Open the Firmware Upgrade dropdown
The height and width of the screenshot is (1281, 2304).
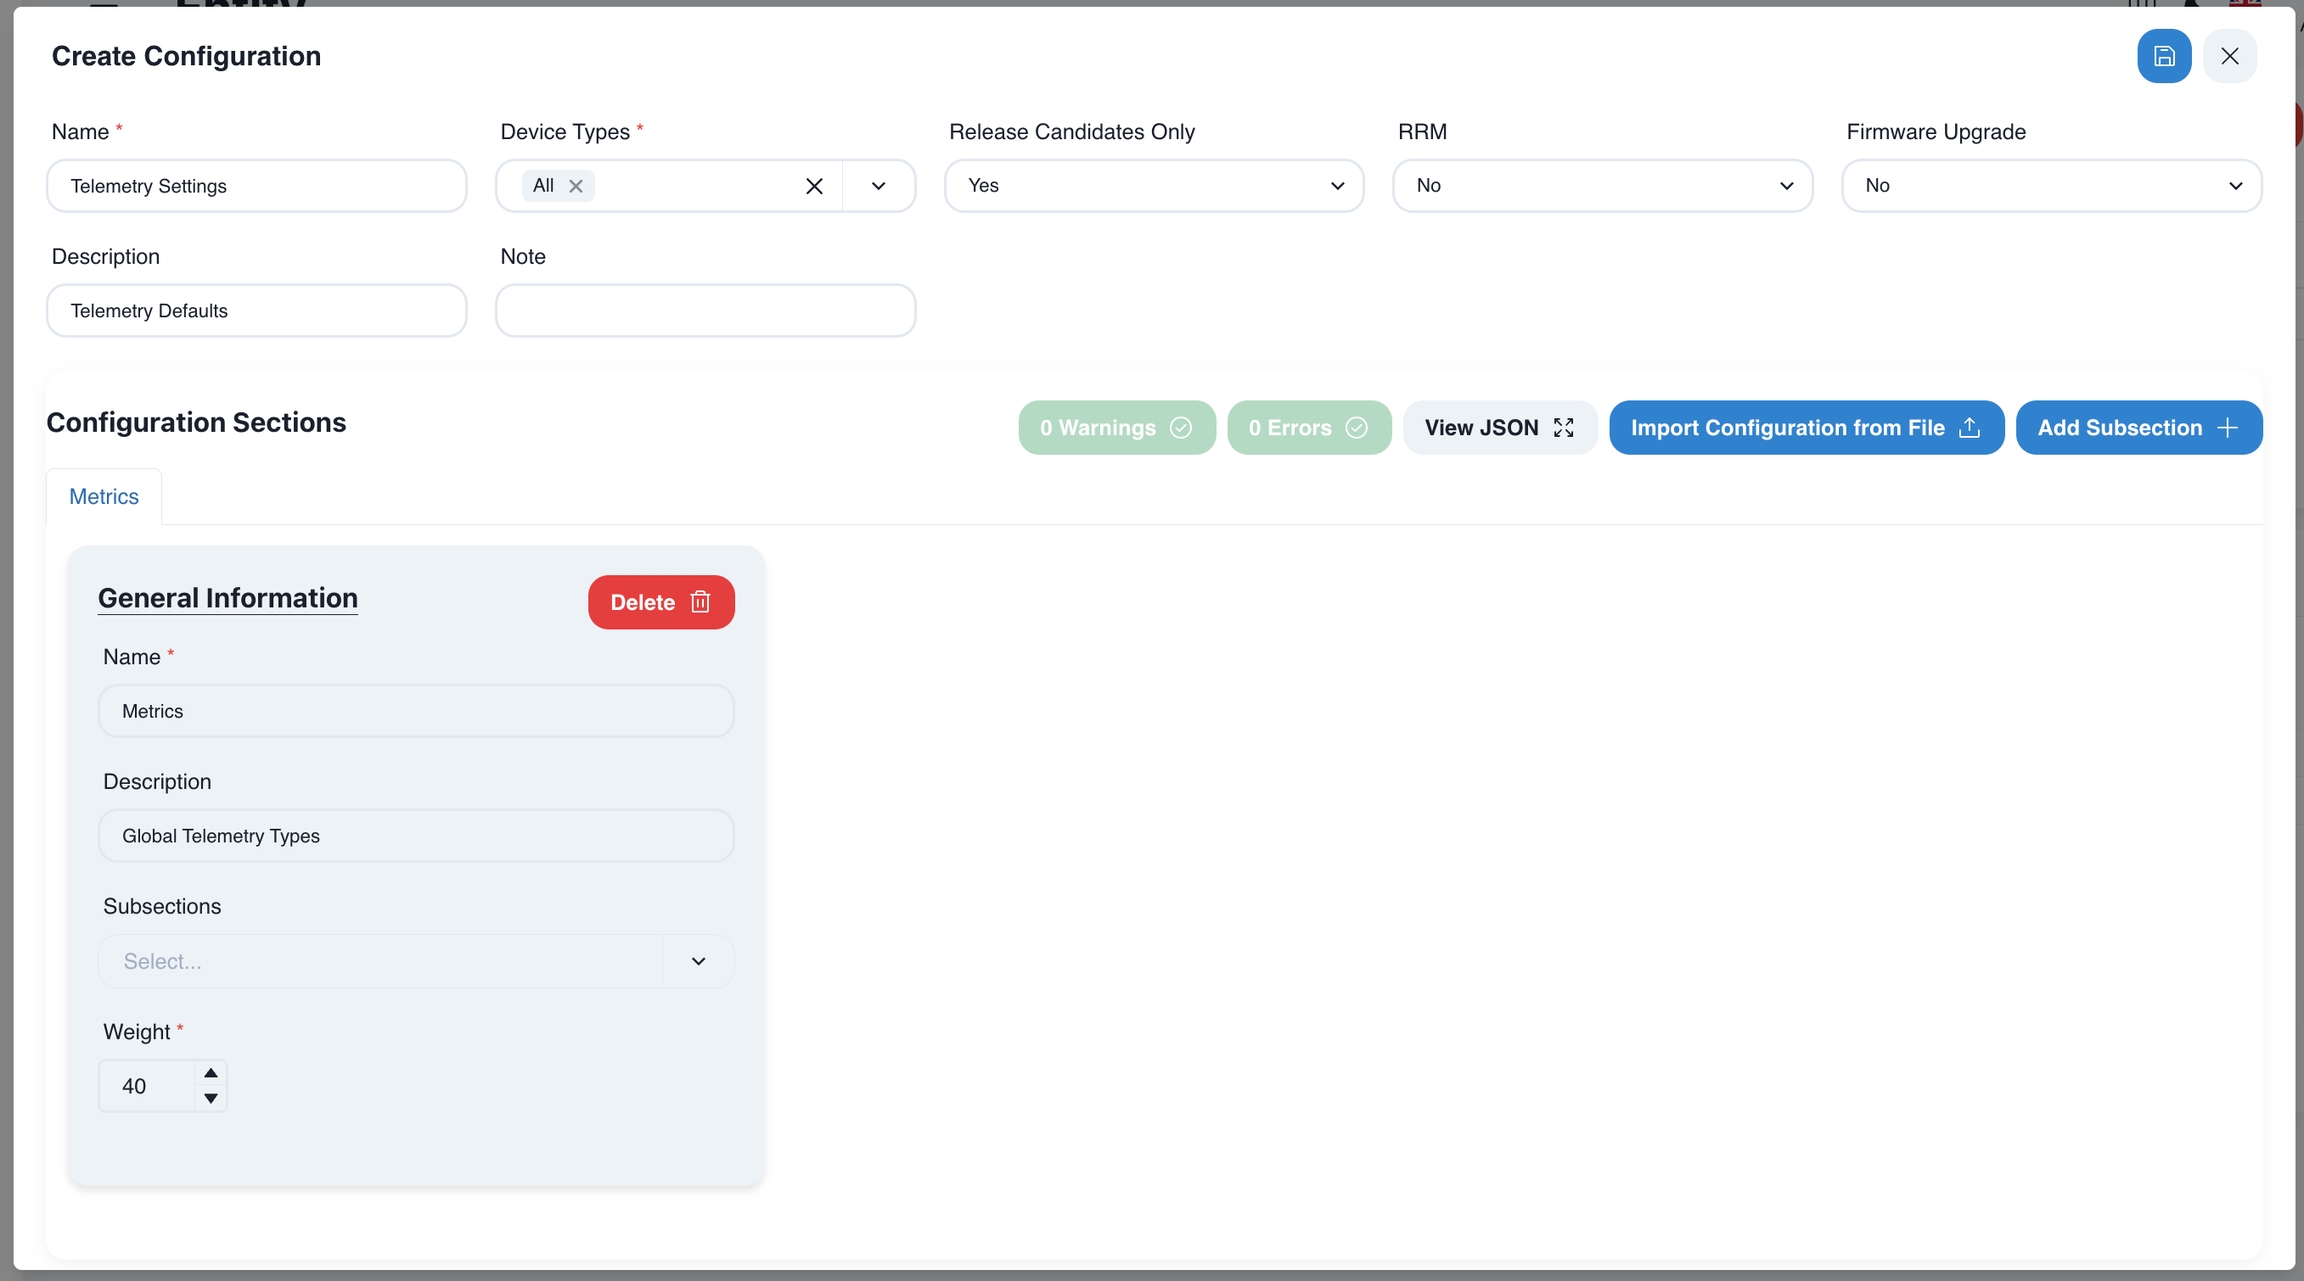2051,186
